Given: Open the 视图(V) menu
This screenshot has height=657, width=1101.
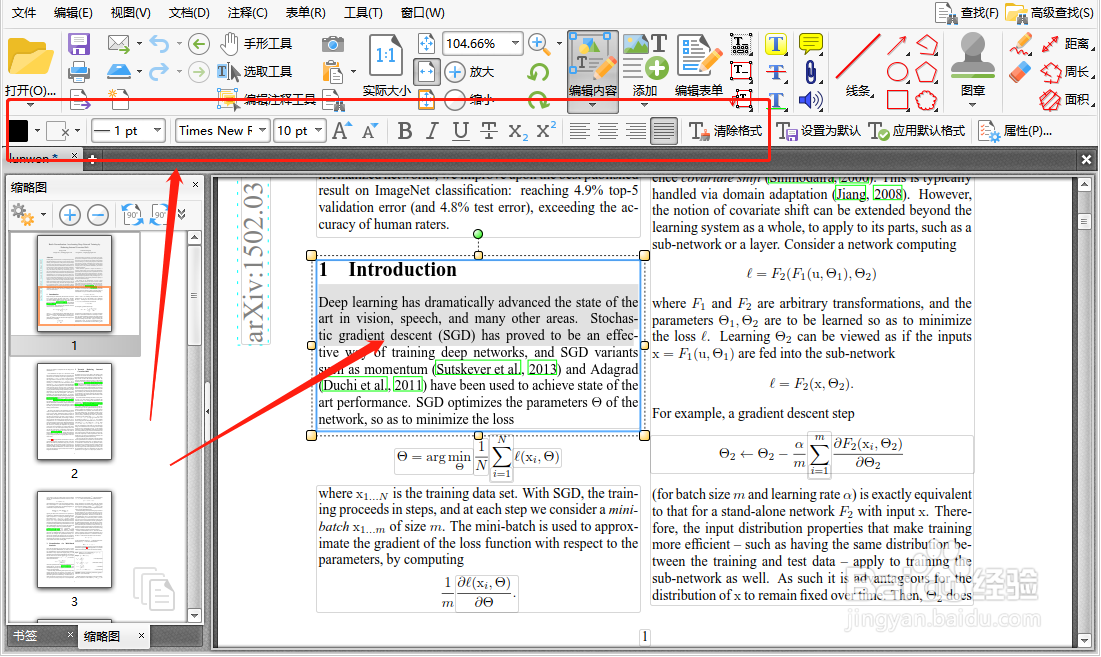Looking at the screenshot, I should [x=131, y=13].
